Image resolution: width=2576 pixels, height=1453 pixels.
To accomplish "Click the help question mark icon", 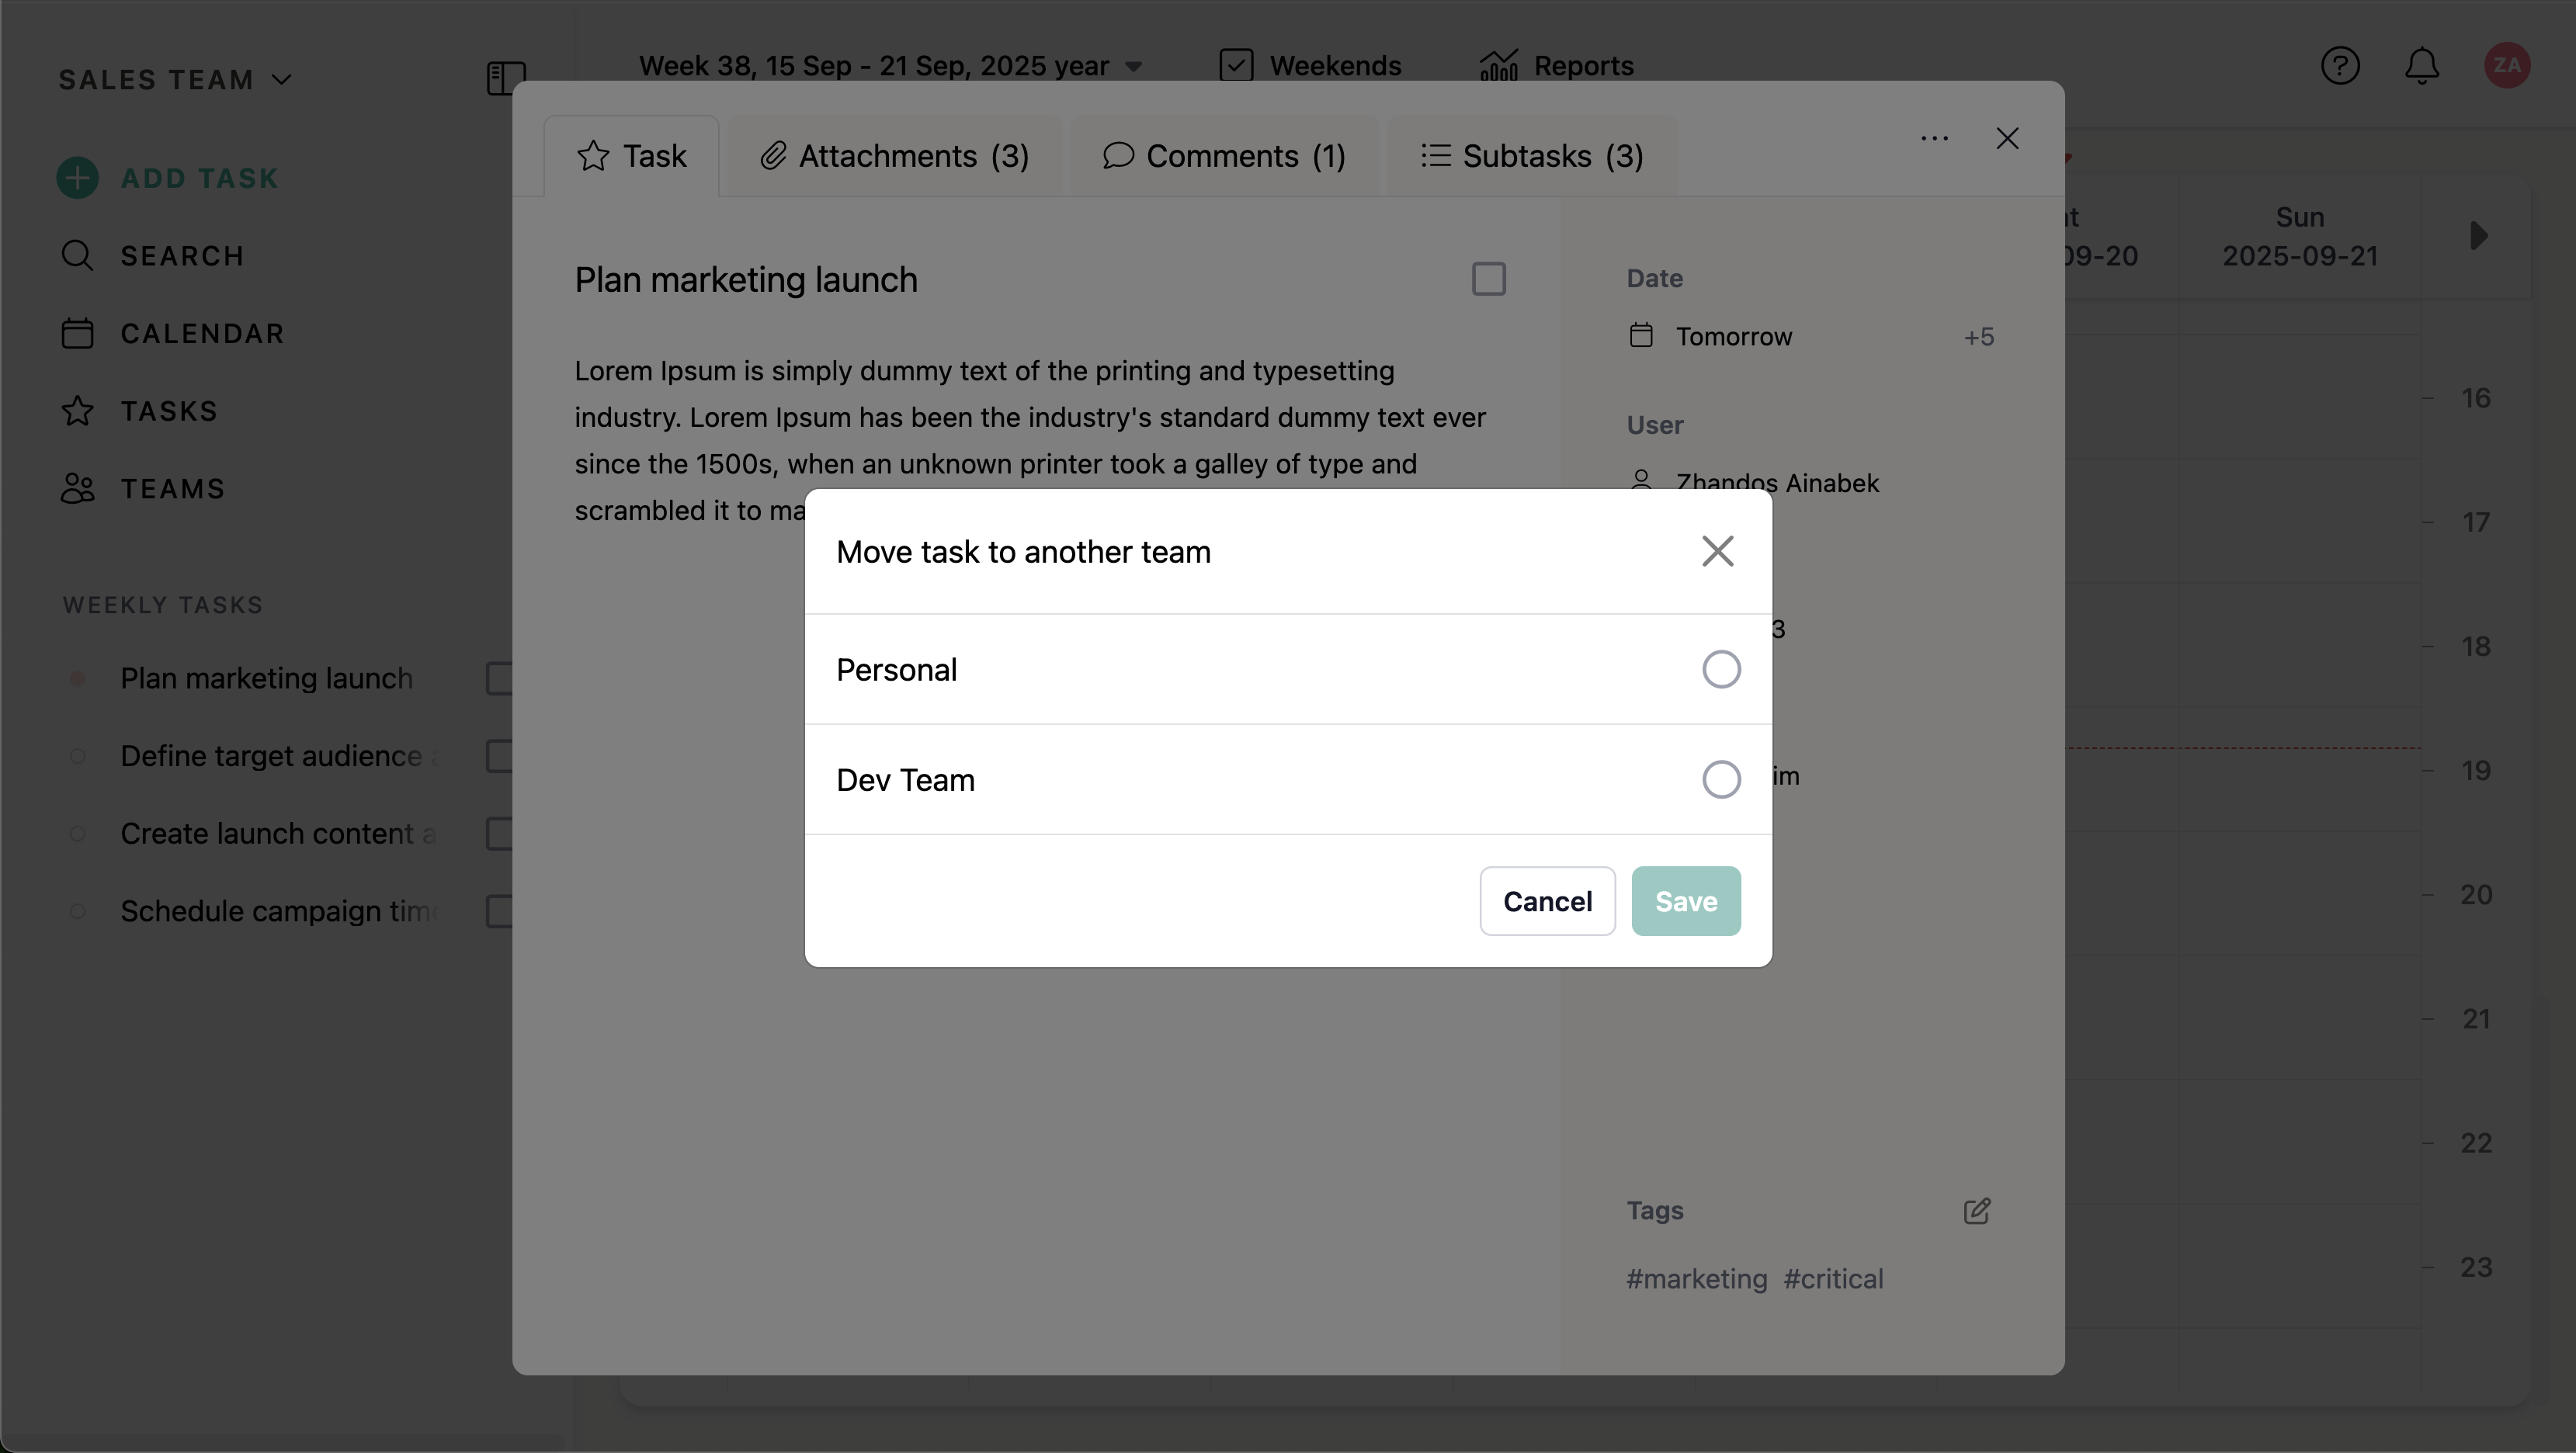I will (x=2340, y=66).
